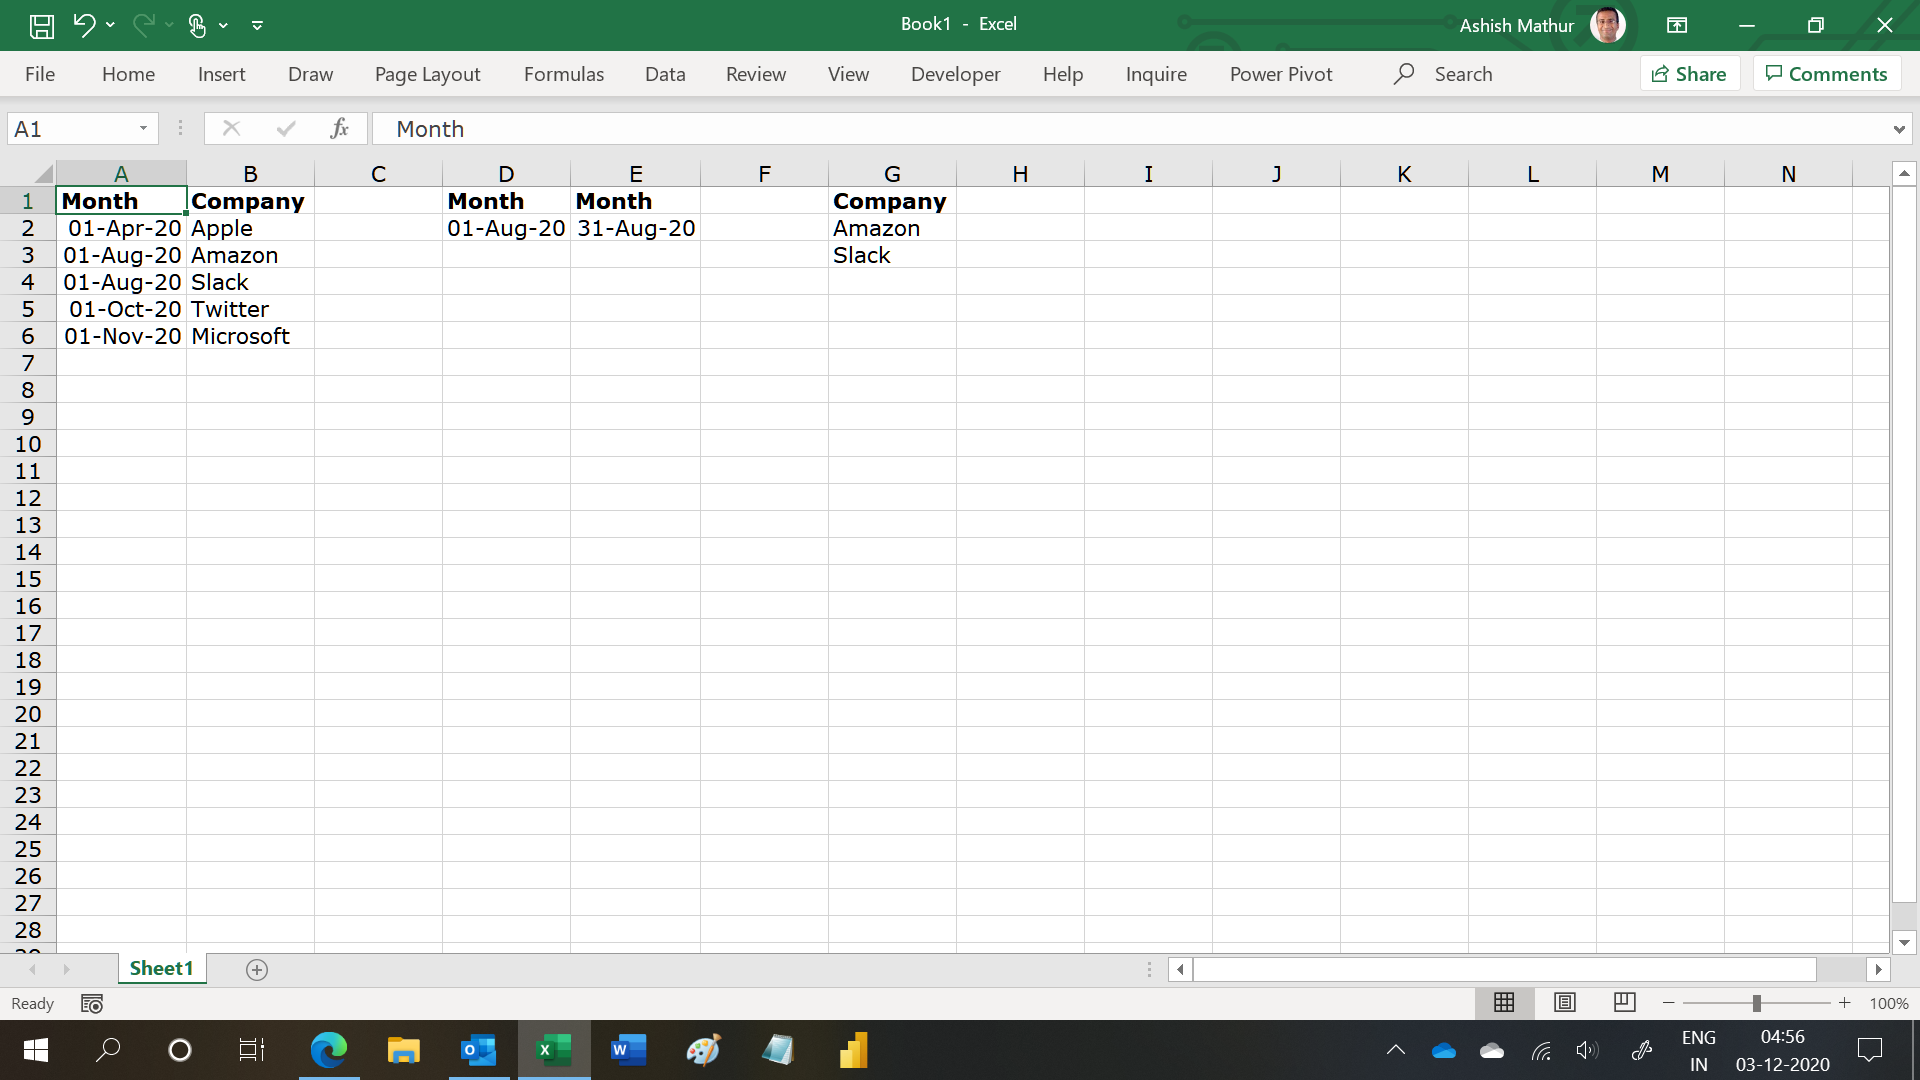Adjust the zoom slider handle

pos(1756,1003)
